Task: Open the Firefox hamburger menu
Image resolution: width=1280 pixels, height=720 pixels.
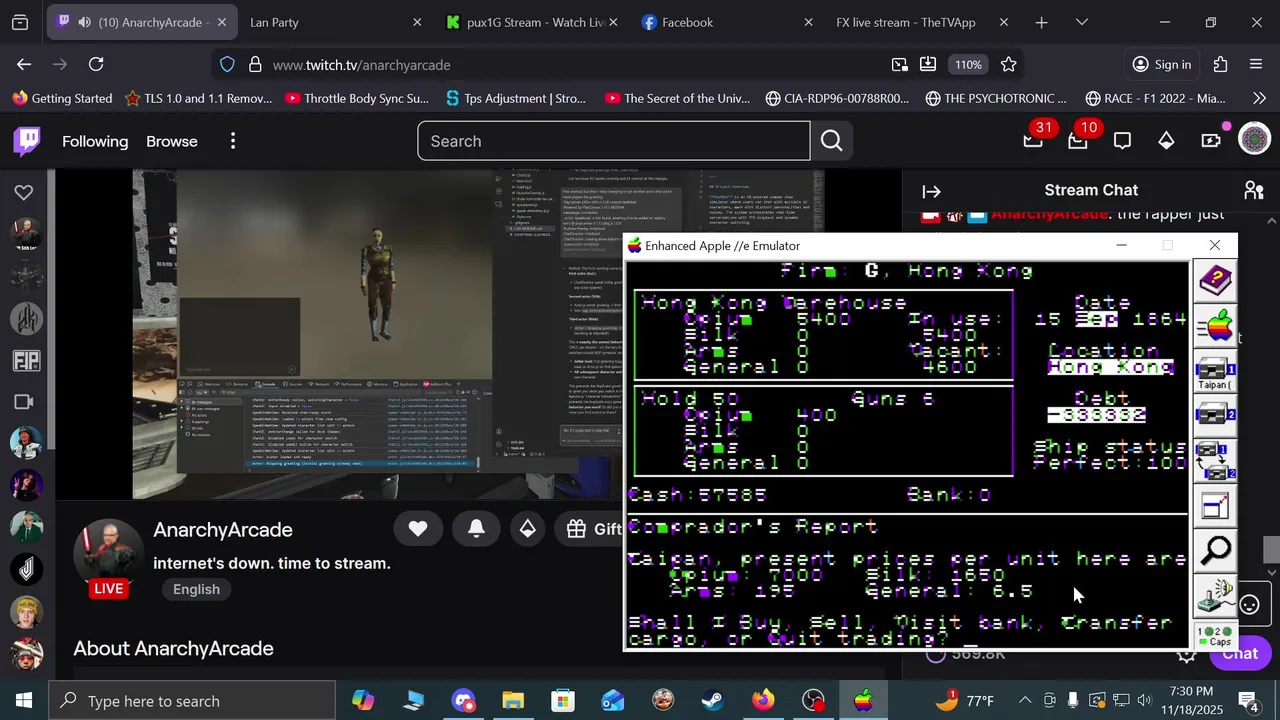Action: point(1256,64)
